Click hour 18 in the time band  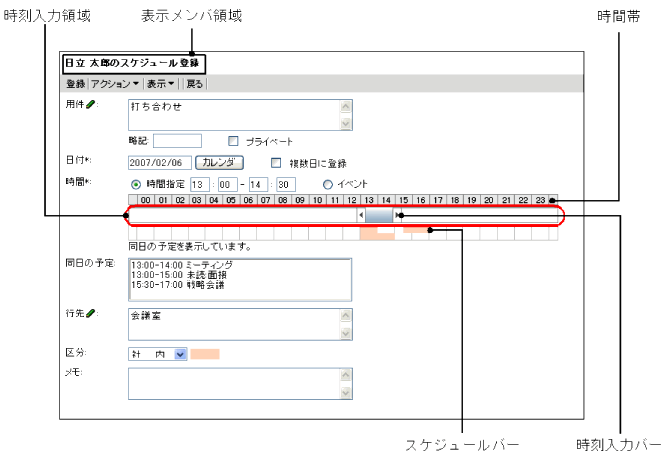click(x=455, y=200)
